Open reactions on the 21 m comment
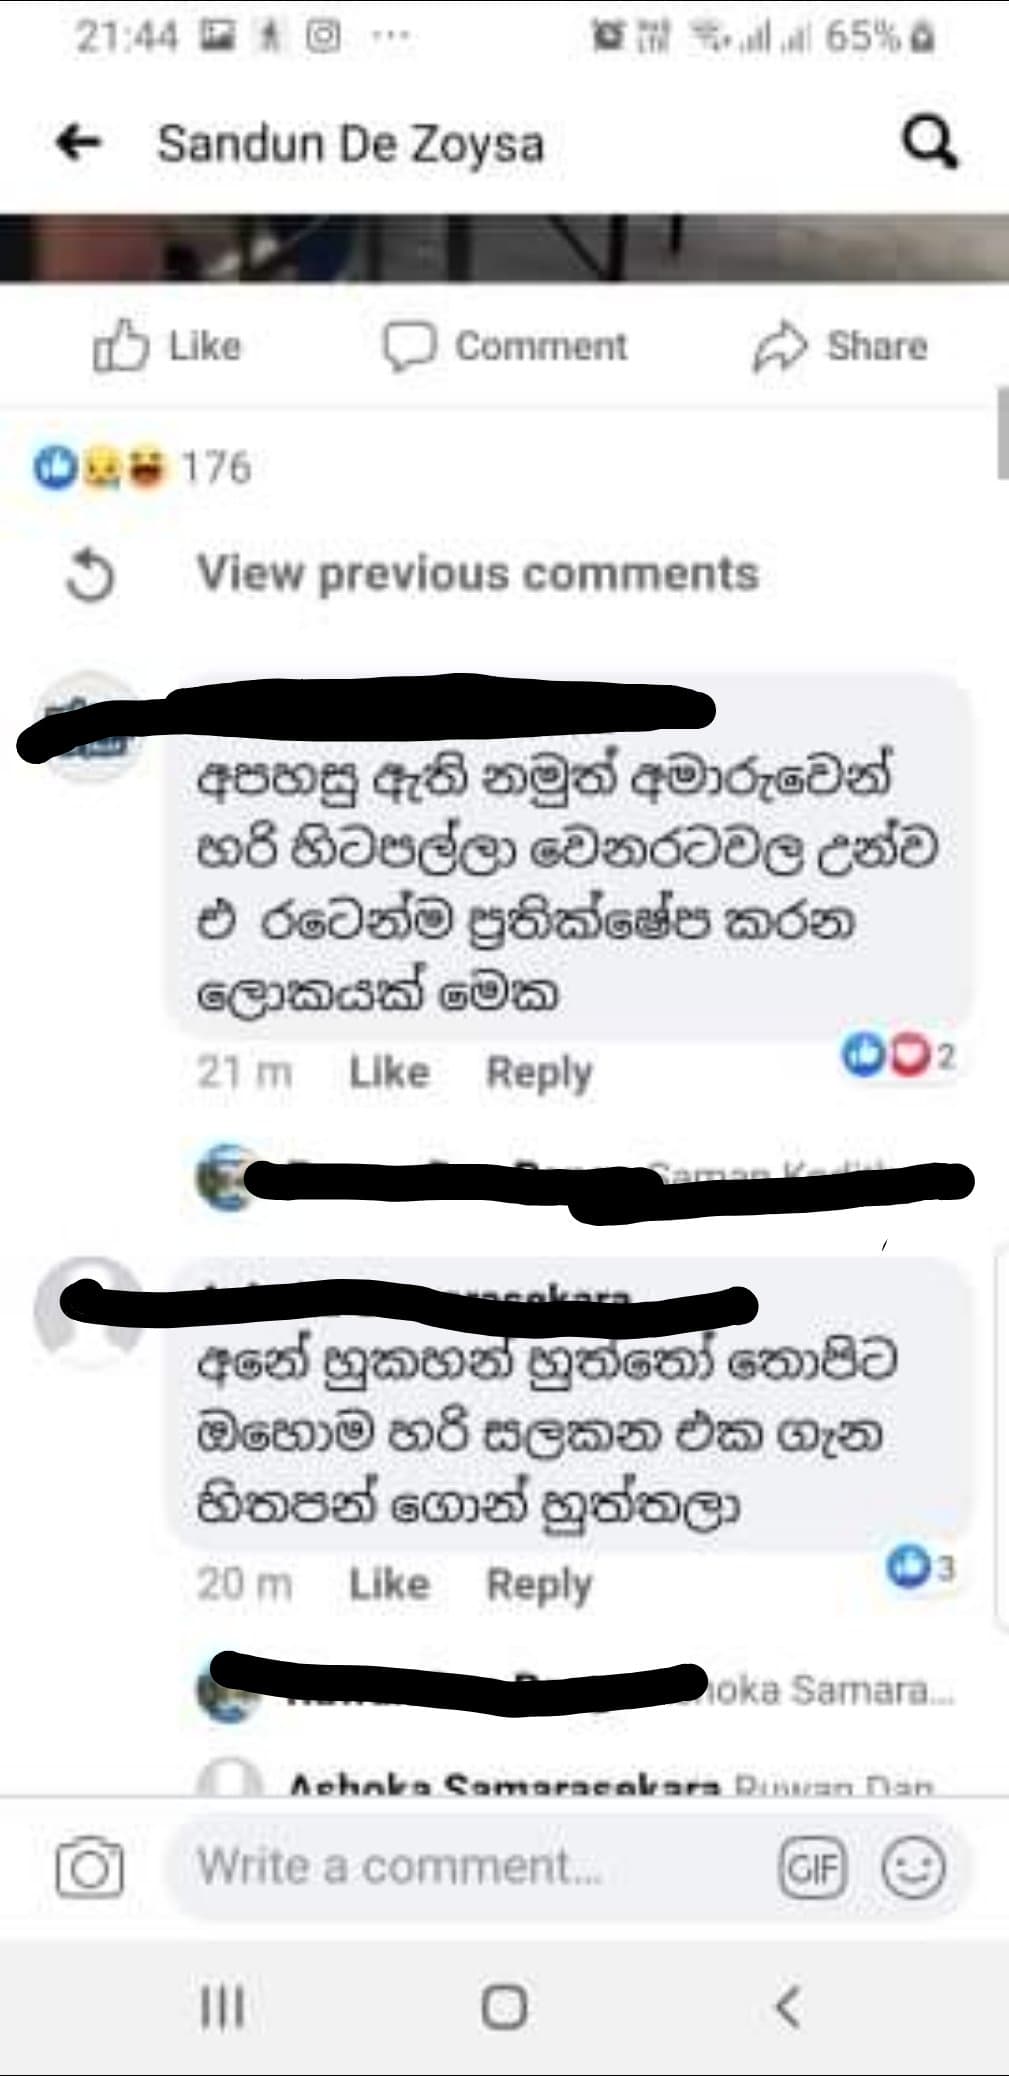 click(x=899, y=1056)
